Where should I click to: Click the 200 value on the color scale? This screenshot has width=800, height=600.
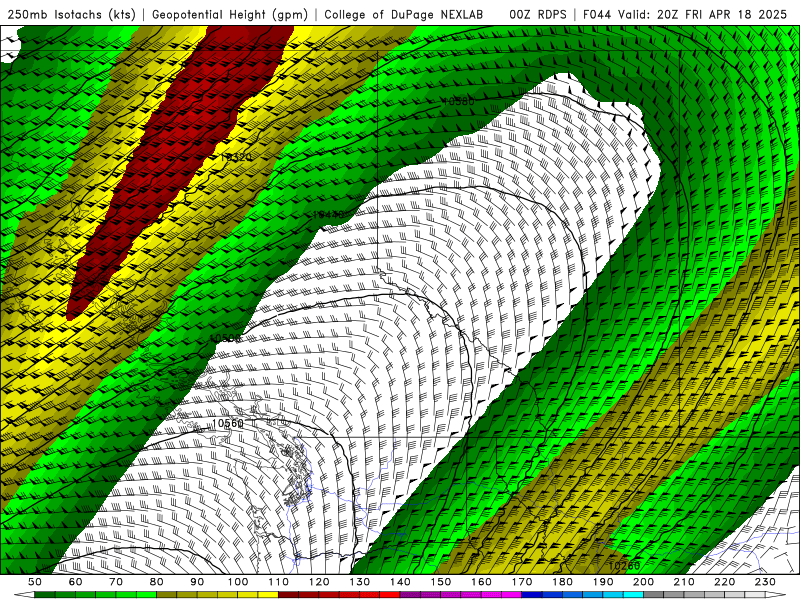coord(644,582)
